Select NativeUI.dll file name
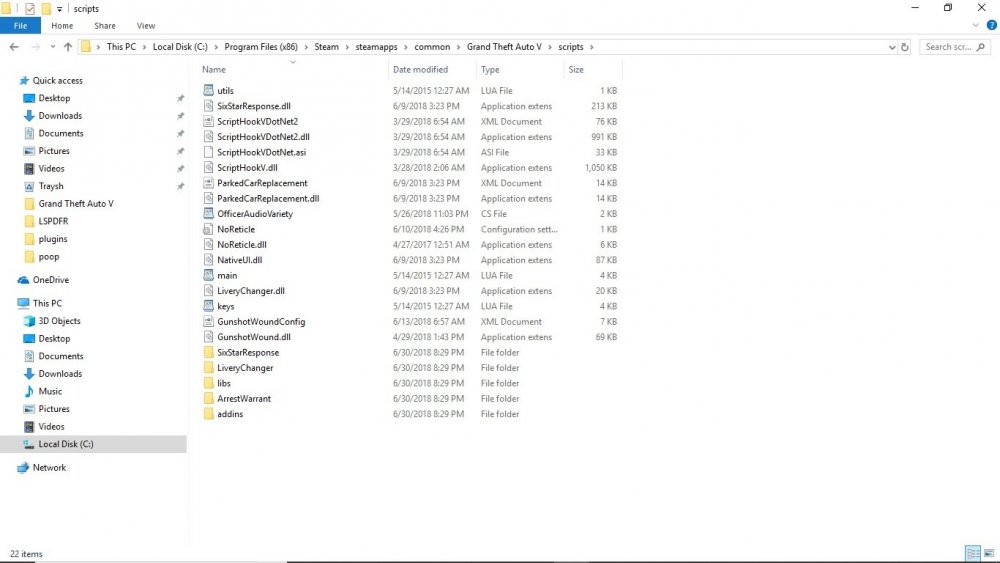The image size is (1000, 563). [239, 260]
